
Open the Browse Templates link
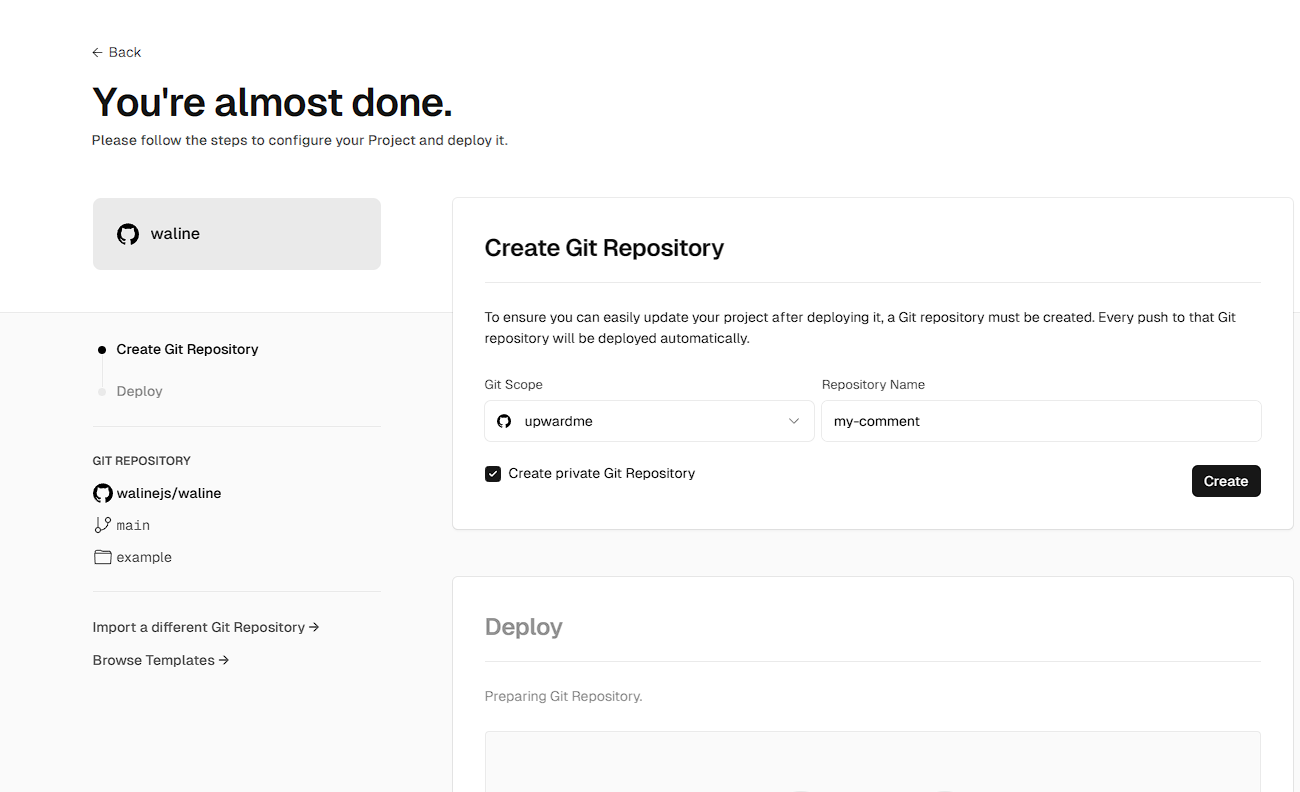coord(161,660)
